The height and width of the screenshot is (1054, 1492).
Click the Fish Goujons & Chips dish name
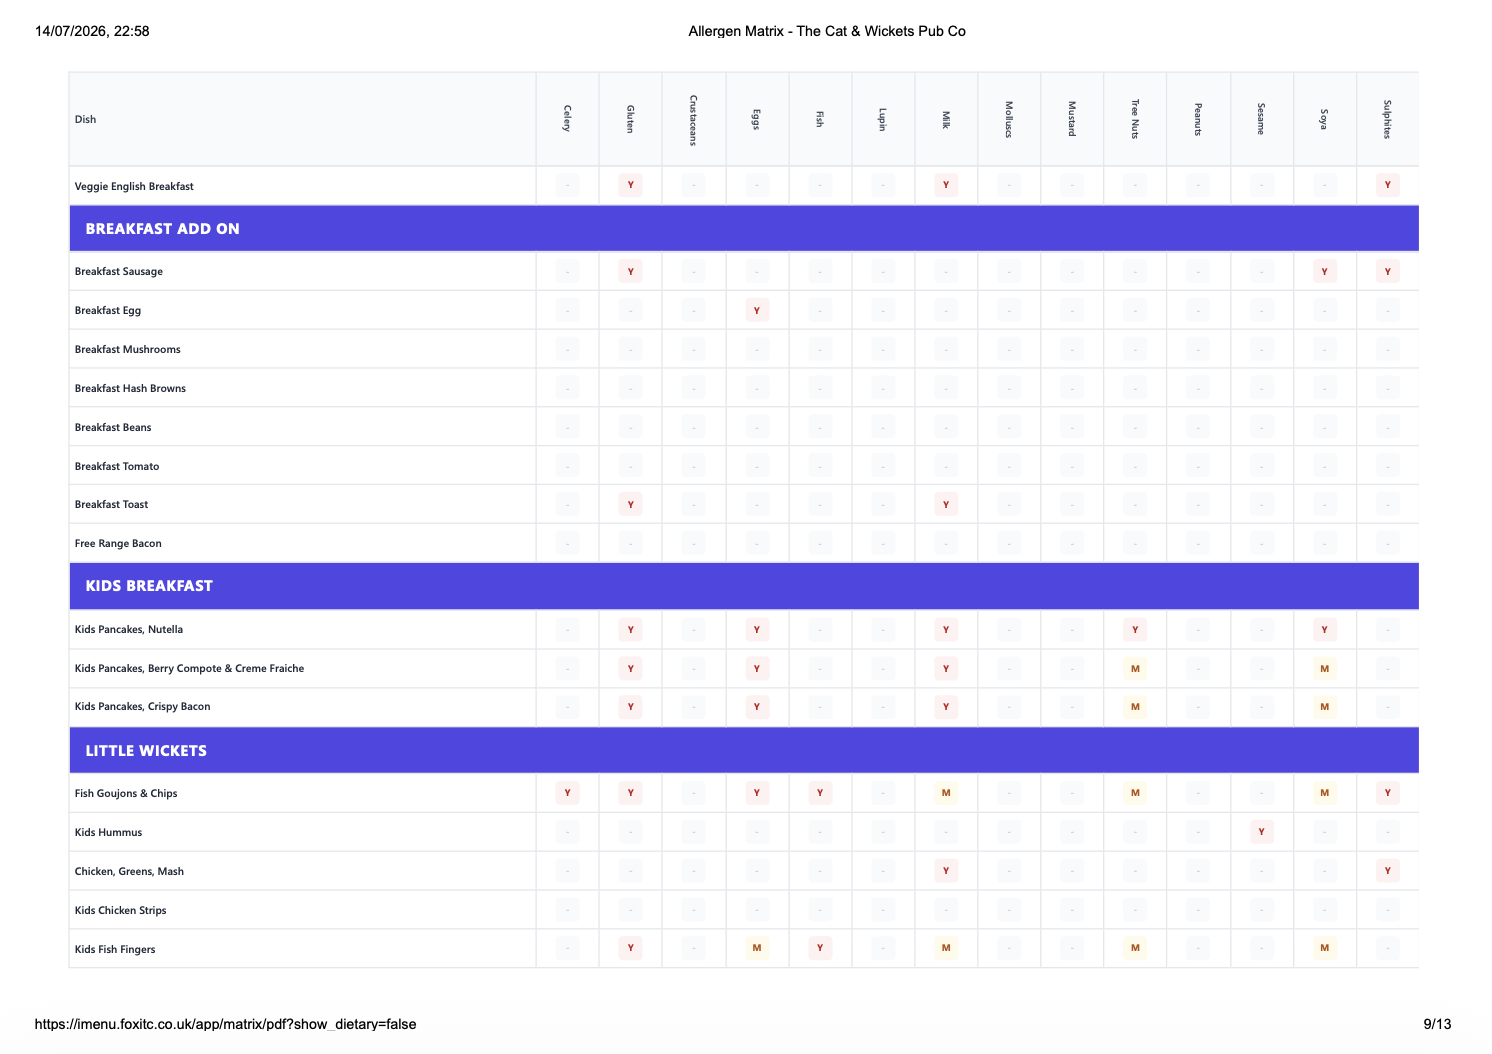pyautogui.click(x=126, y=793)
